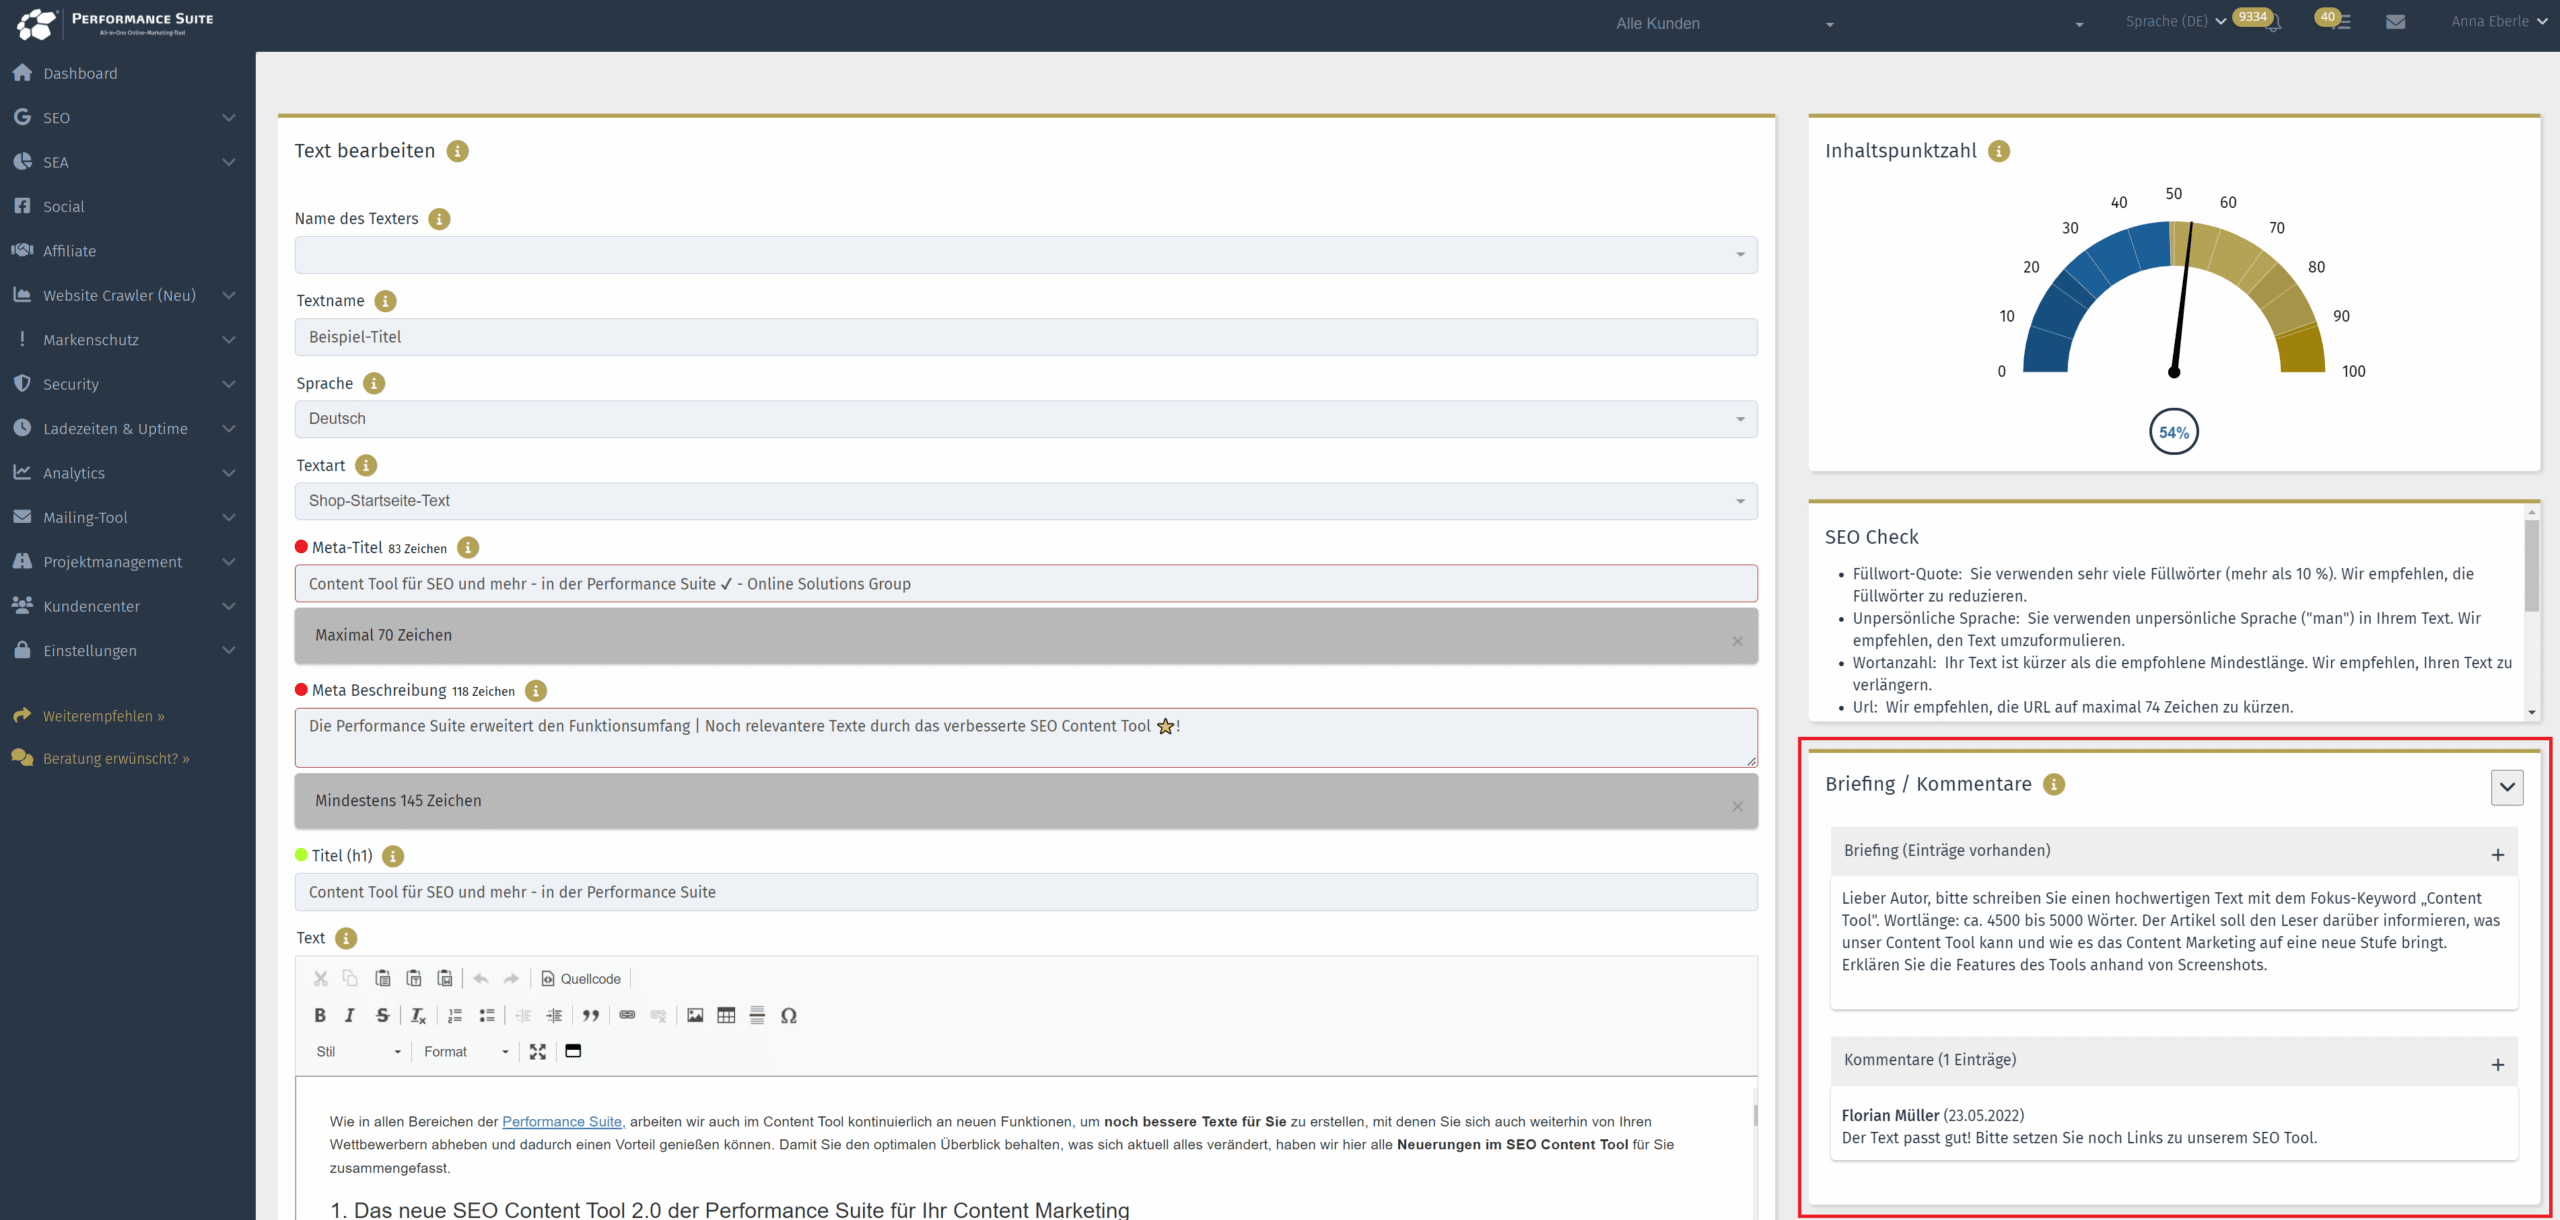Viewport: 2560px width, 1220px height.
Task: Click the Beratung erwünscht? link
Action: point(116,759)
